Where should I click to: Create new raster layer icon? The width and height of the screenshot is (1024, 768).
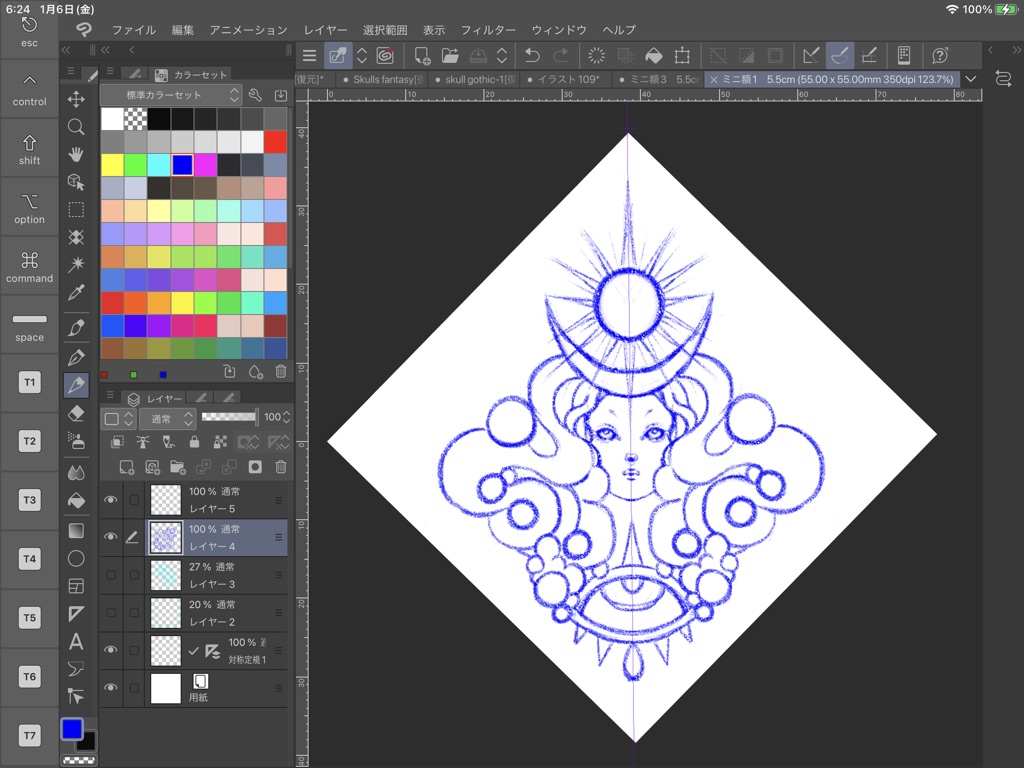tap(127, 467)
